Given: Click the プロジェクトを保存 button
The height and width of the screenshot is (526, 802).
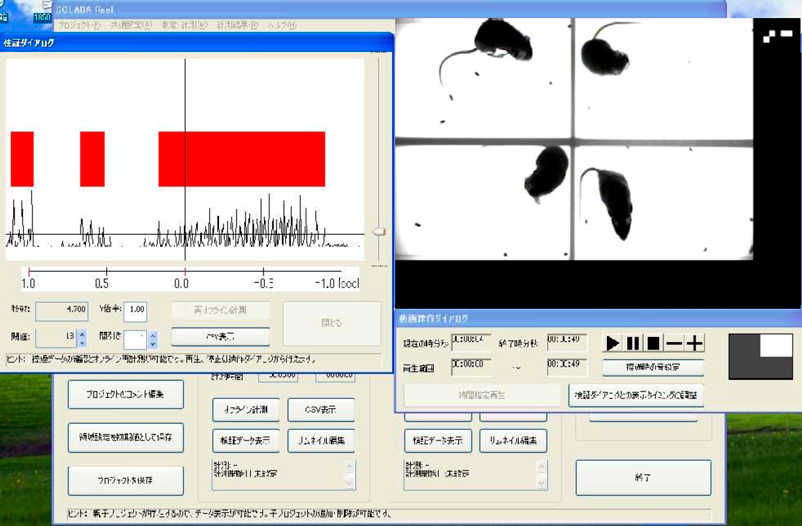Looking at the screenshot, I should point(126,479).
